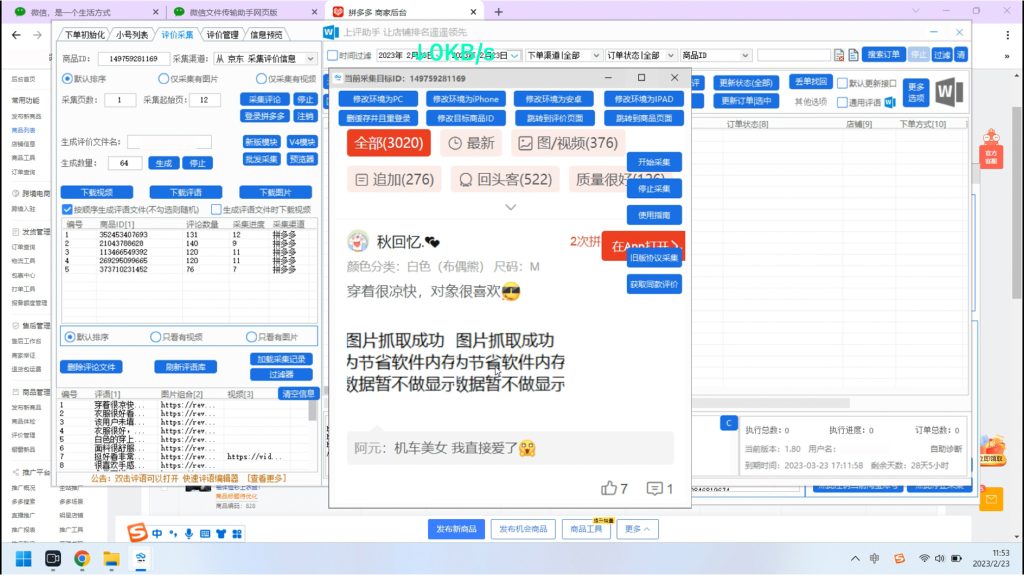1024x575 pixels.
Task: Open the end date picker dropdown
Action: [x=515, y=56]
